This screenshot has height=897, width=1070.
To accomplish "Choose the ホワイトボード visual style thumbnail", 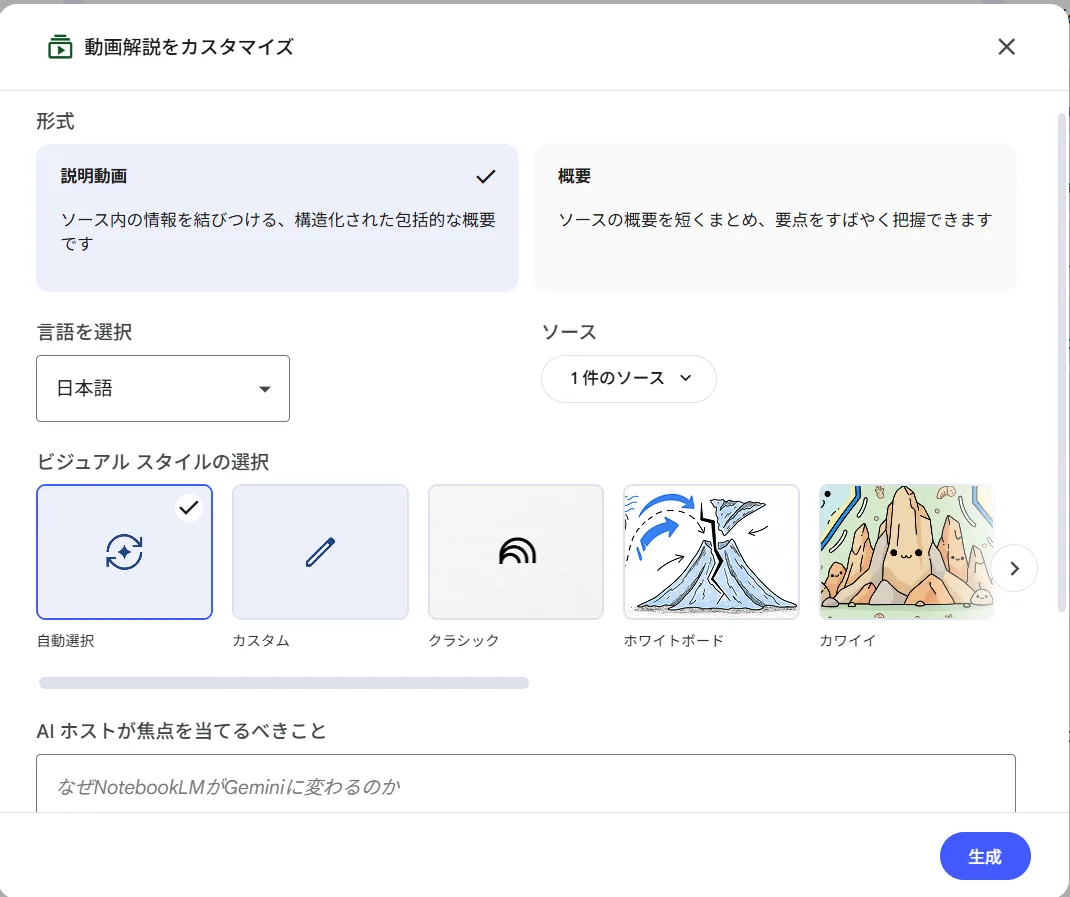I will click(711, 552).
